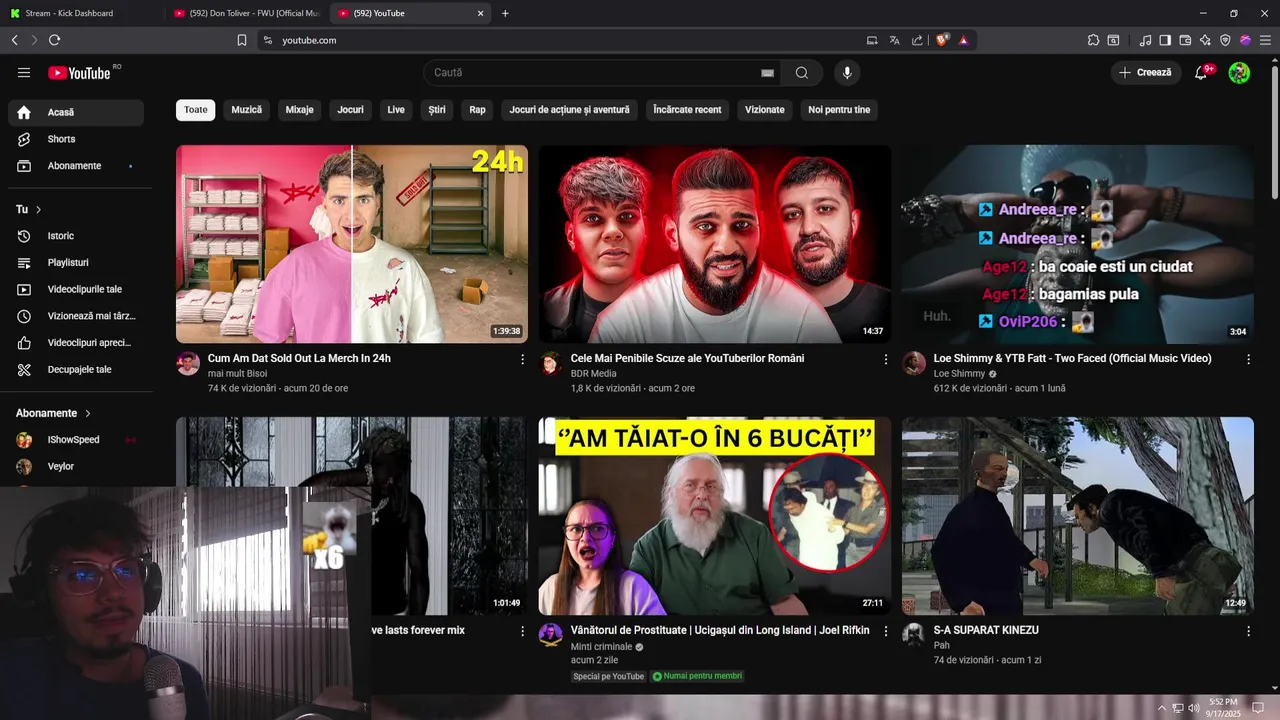The height and width of the screenshot is (720, 1280).
Task: Select the Vizionate filter chip
Action: coord(765,110)
